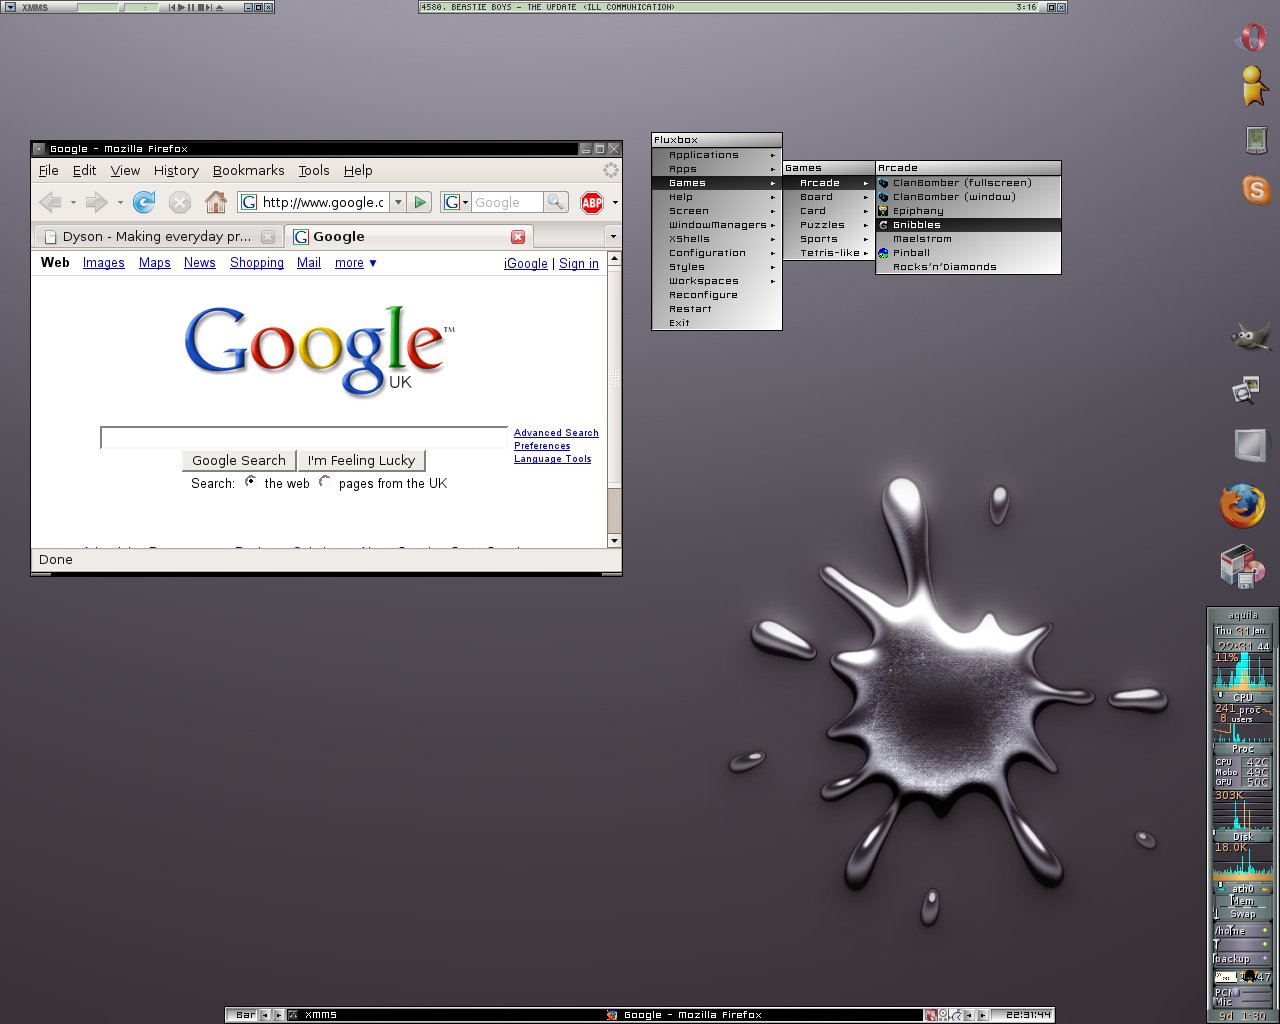Expand the URL bar history dropdown

click(x=398, y=202)
